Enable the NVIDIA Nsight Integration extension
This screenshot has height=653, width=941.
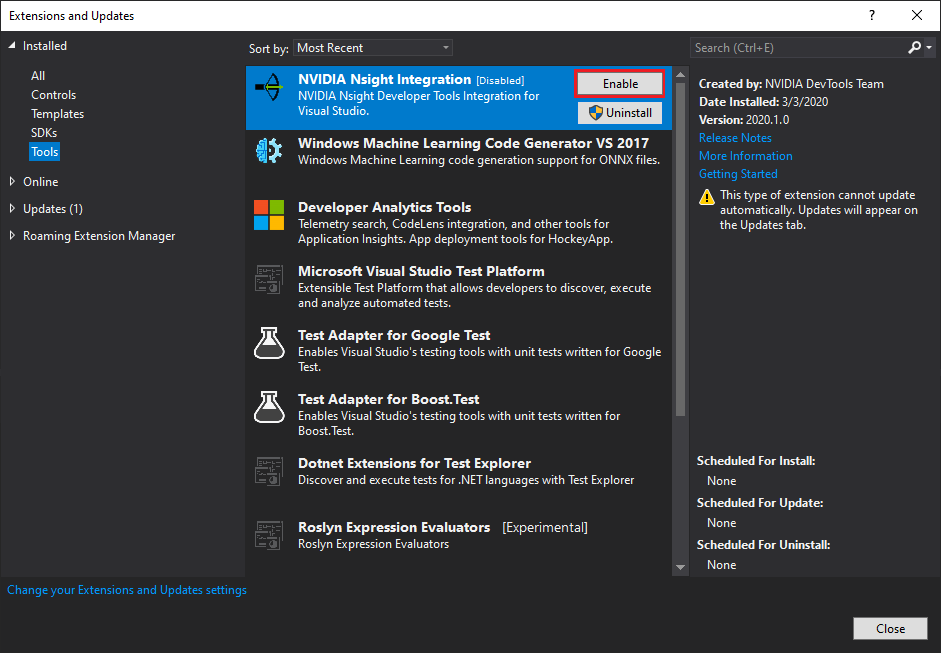point(620,83)
